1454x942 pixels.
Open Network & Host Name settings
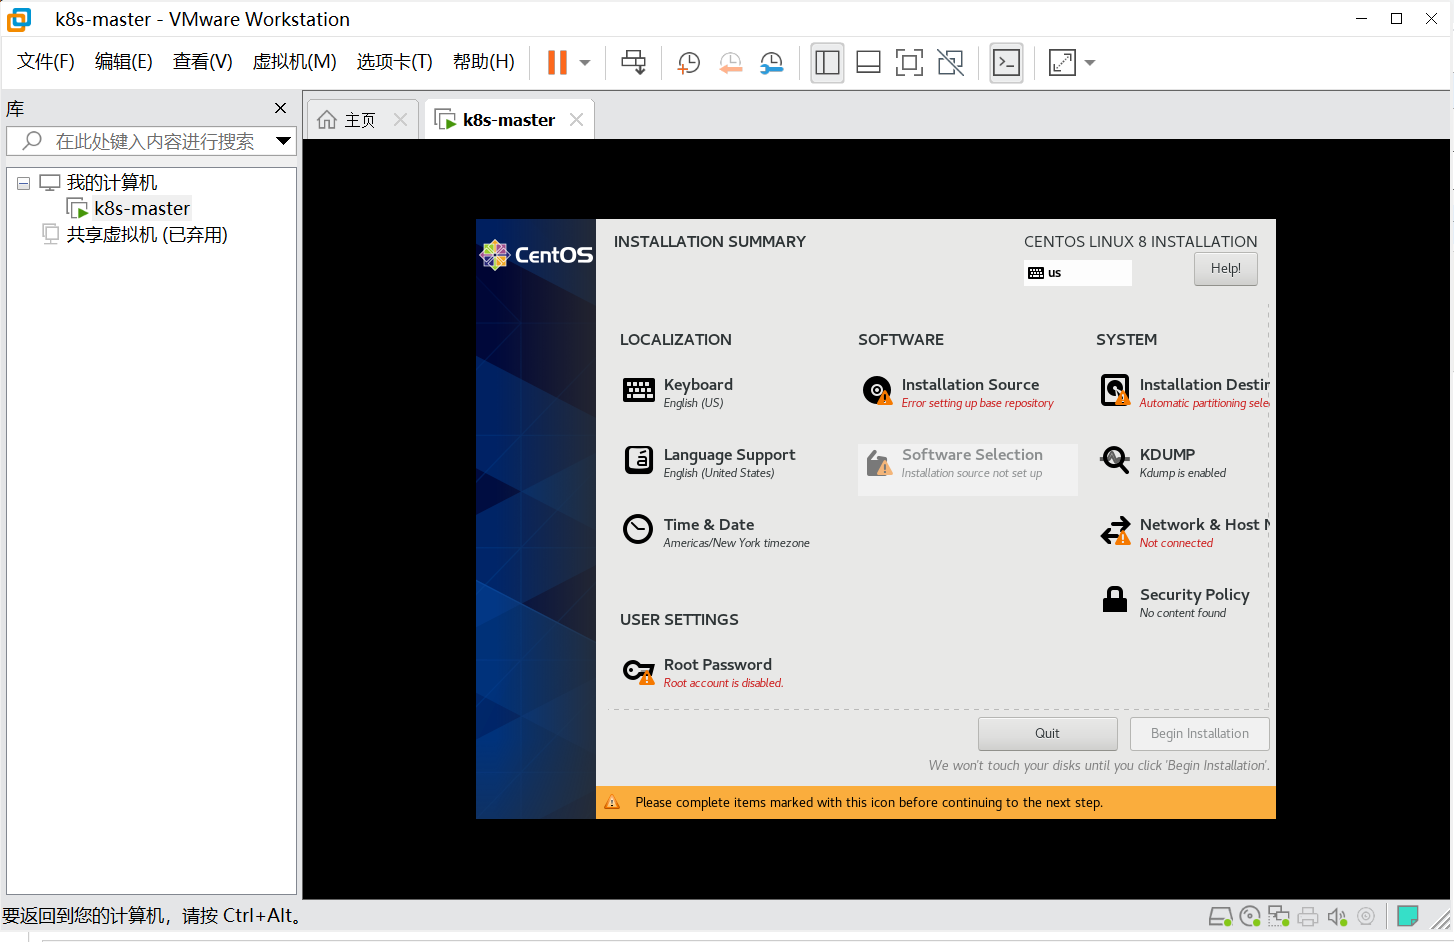(1184, 532)
